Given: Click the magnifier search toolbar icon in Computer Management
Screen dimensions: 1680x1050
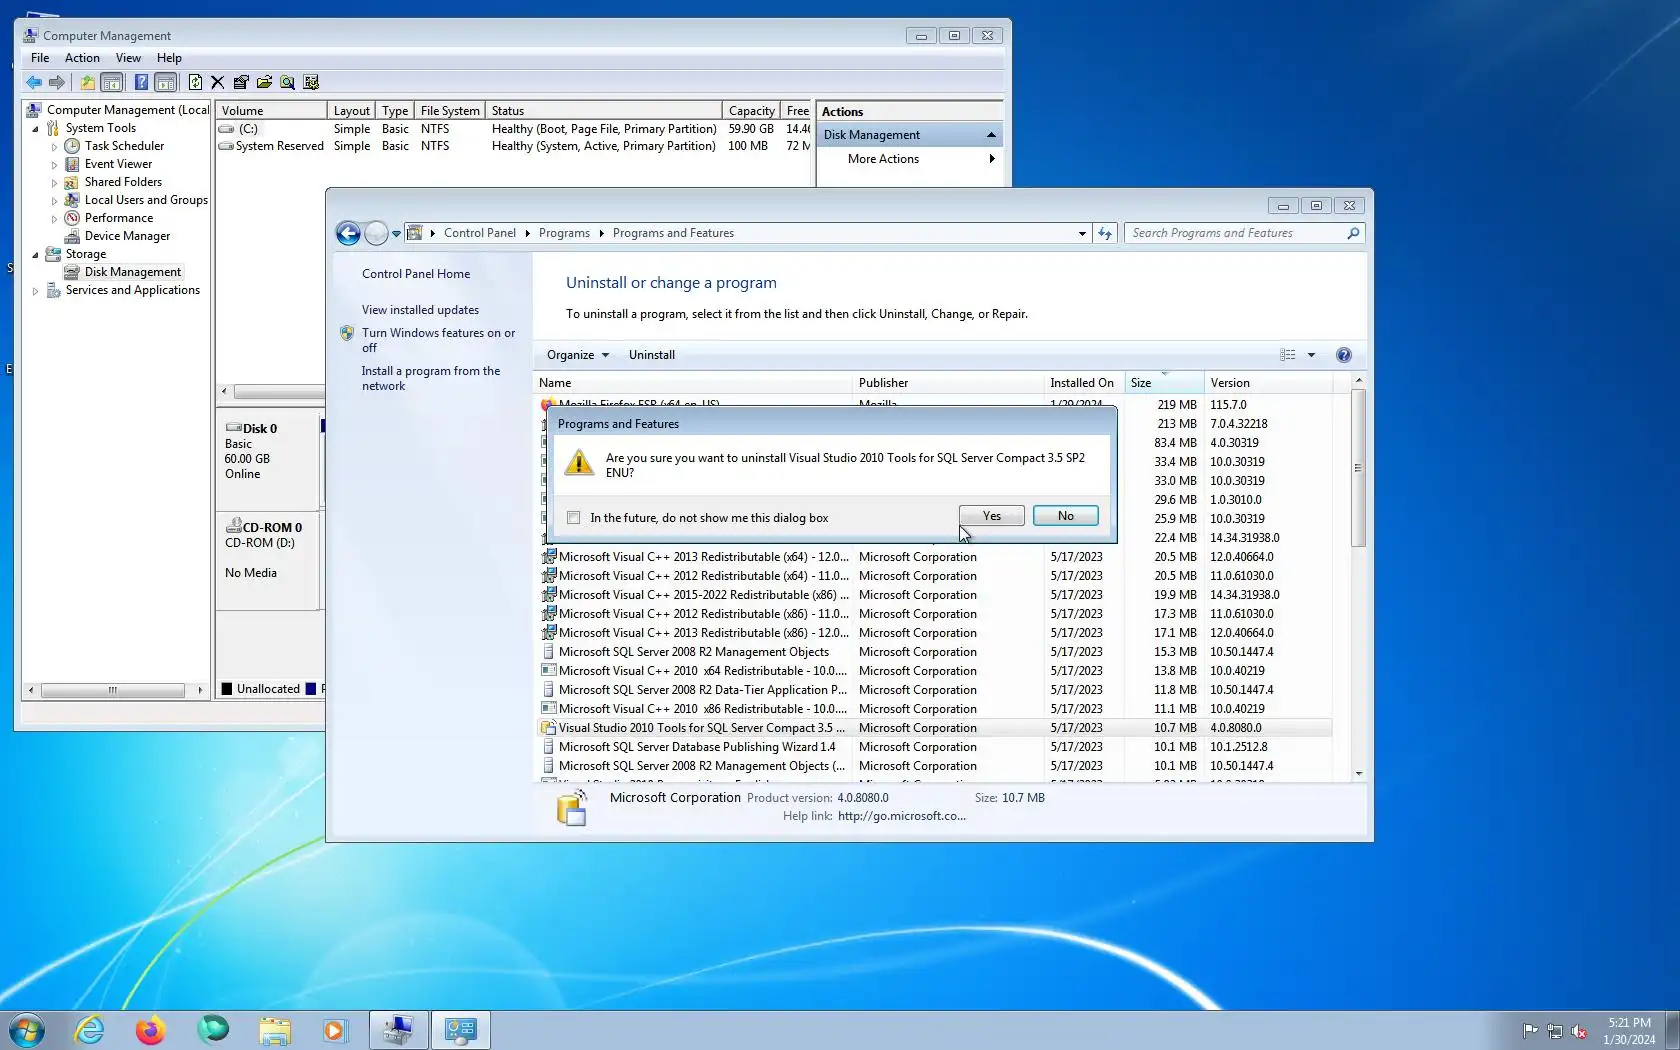Looking at the screenshot, I should click(x=287, y=82).
